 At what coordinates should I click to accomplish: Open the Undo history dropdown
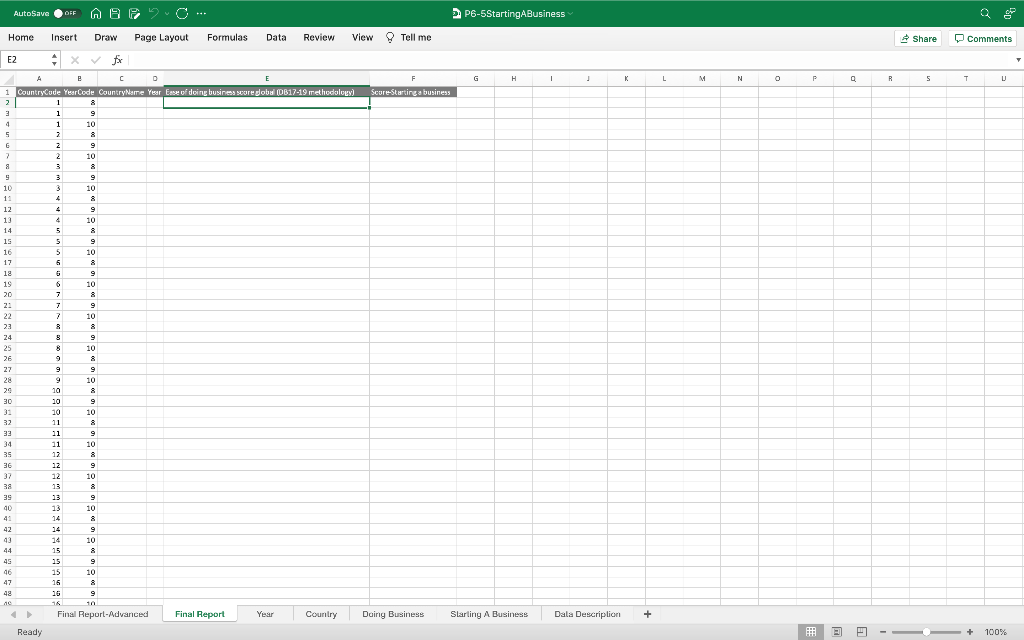coord(166,13)
